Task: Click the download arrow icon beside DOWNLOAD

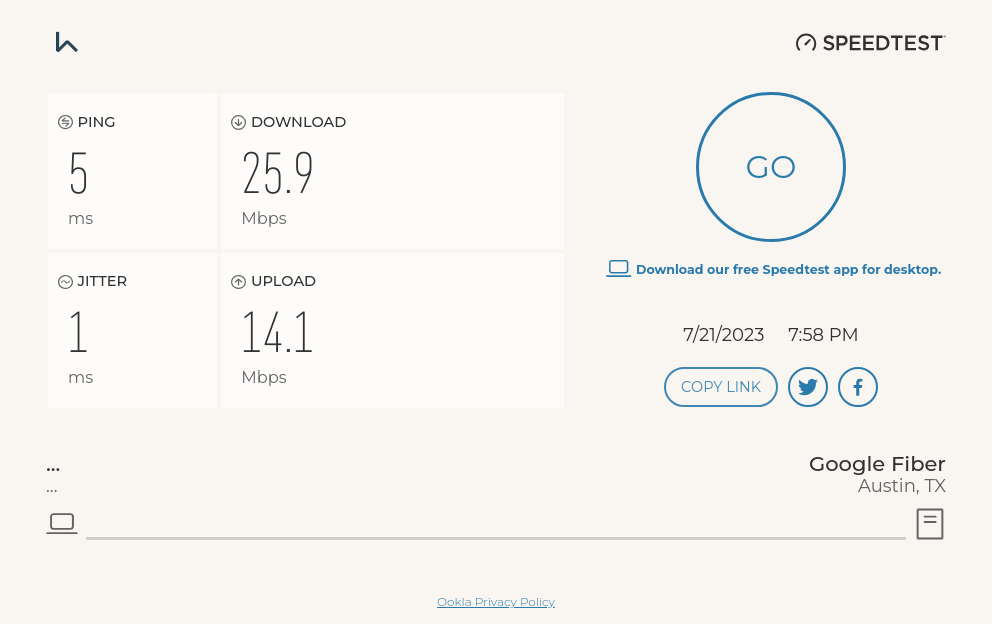Action: click(x=238, y=122)
